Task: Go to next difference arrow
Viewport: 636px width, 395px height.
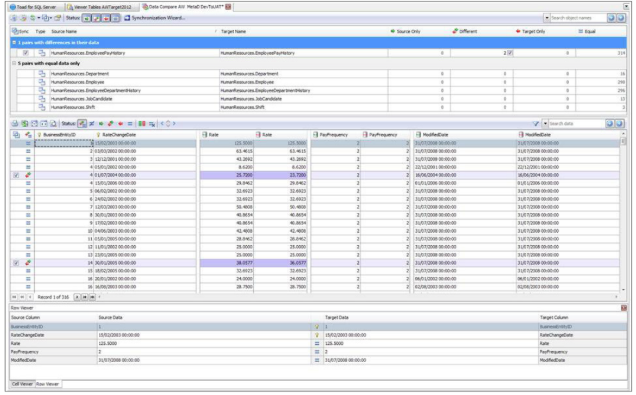Action: [174, 124]
